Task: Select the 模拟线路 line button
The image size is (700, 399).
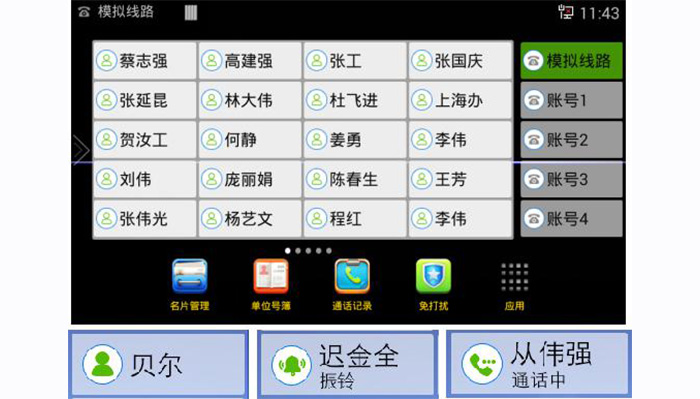Action: pyautogui.click(x=571, y=61)
